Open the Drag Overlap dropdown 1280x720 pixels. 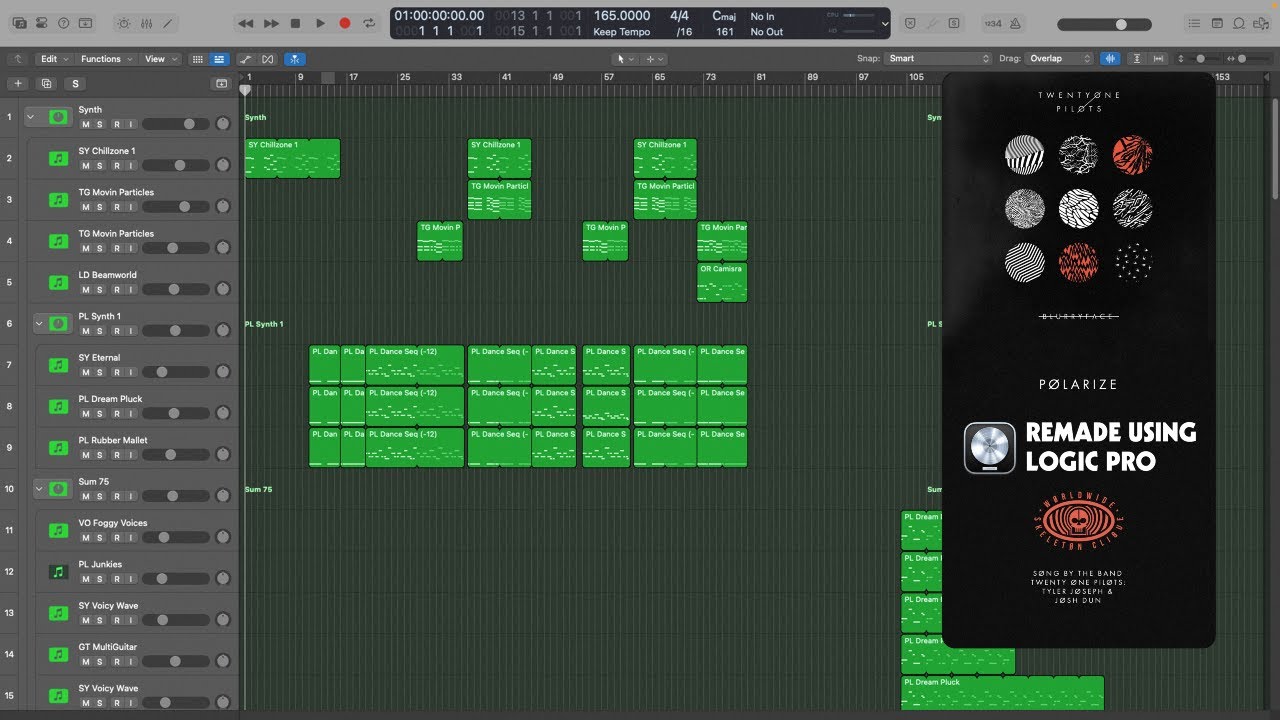(1060, 59)
